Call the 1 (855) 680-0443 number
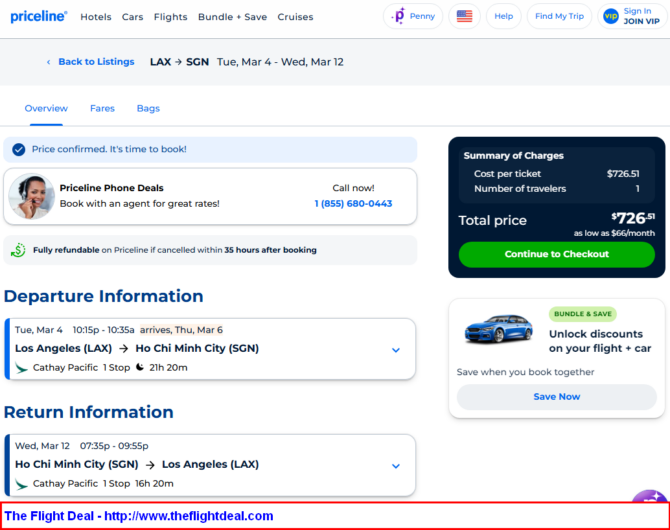The width and height of the screenshot is (670, 530). coord(353,204)
